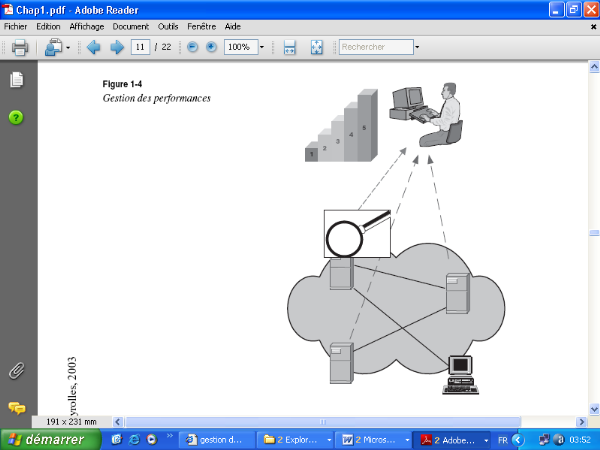Click the first quick launch icon

pyautogui.click(x=117, y=439)
